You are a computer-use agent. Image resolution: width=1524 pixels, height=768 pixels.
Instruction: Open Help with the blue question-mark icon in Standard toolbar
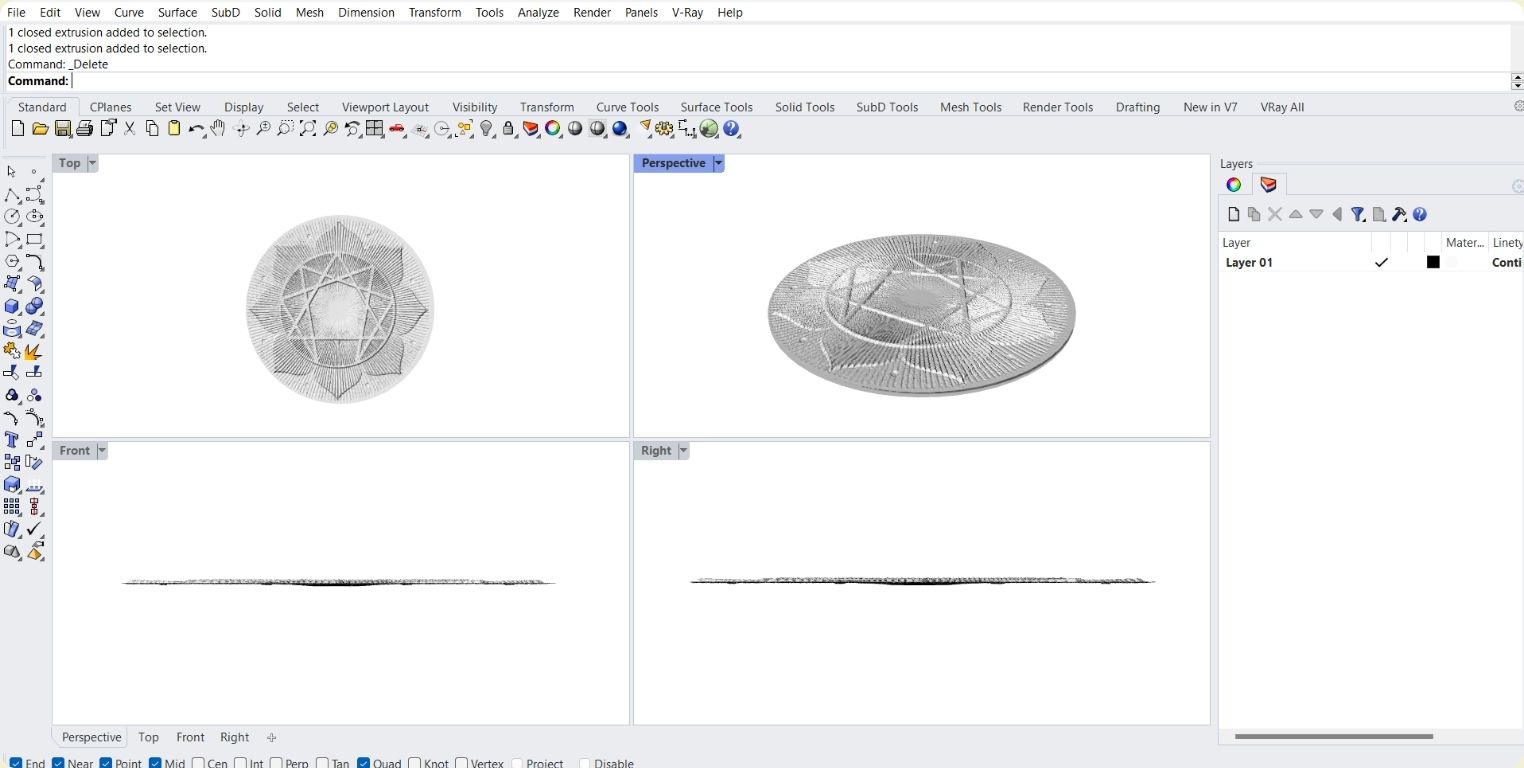[x=731, y=129]
